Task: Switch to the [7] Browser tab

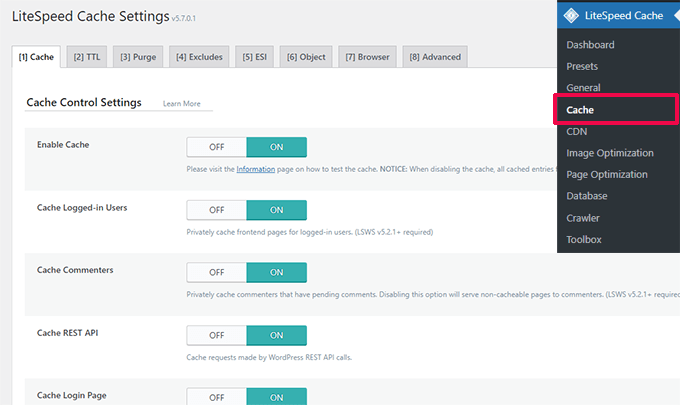Action: tap(367, 57)
